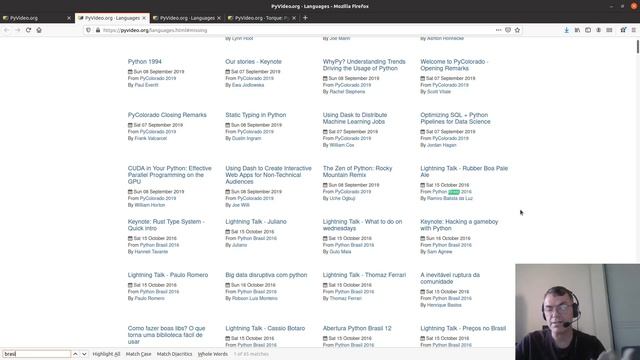This screenshot has height=360, width=640.
Task: Open Lightning Talk - Juliano
Action: click(256, 222)
